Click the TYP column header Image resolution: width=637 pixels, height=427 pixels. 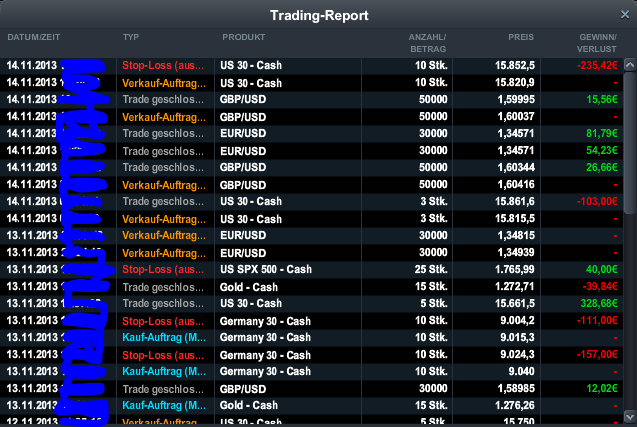(x=131, y=37)
